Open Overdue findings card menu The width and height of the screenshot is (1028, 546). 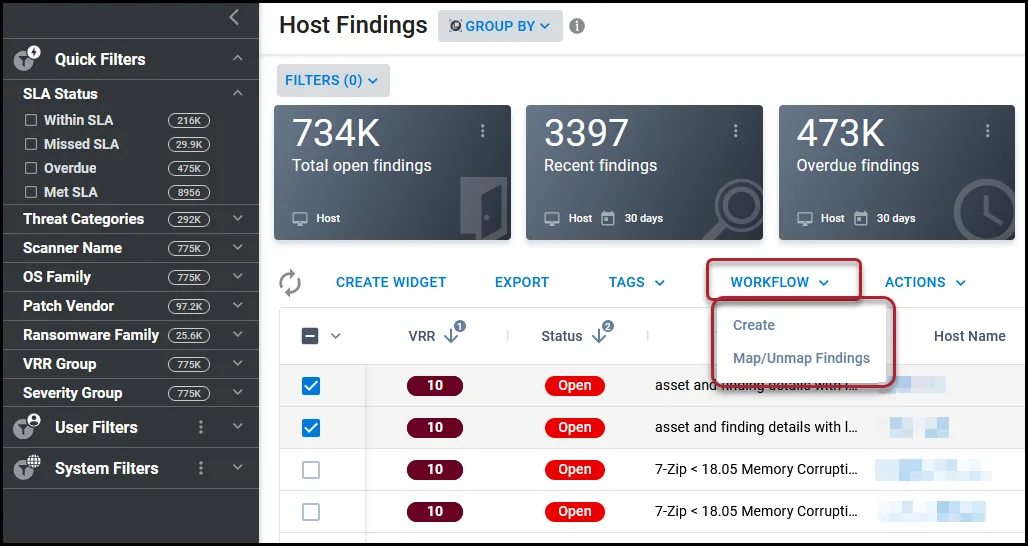987,131
